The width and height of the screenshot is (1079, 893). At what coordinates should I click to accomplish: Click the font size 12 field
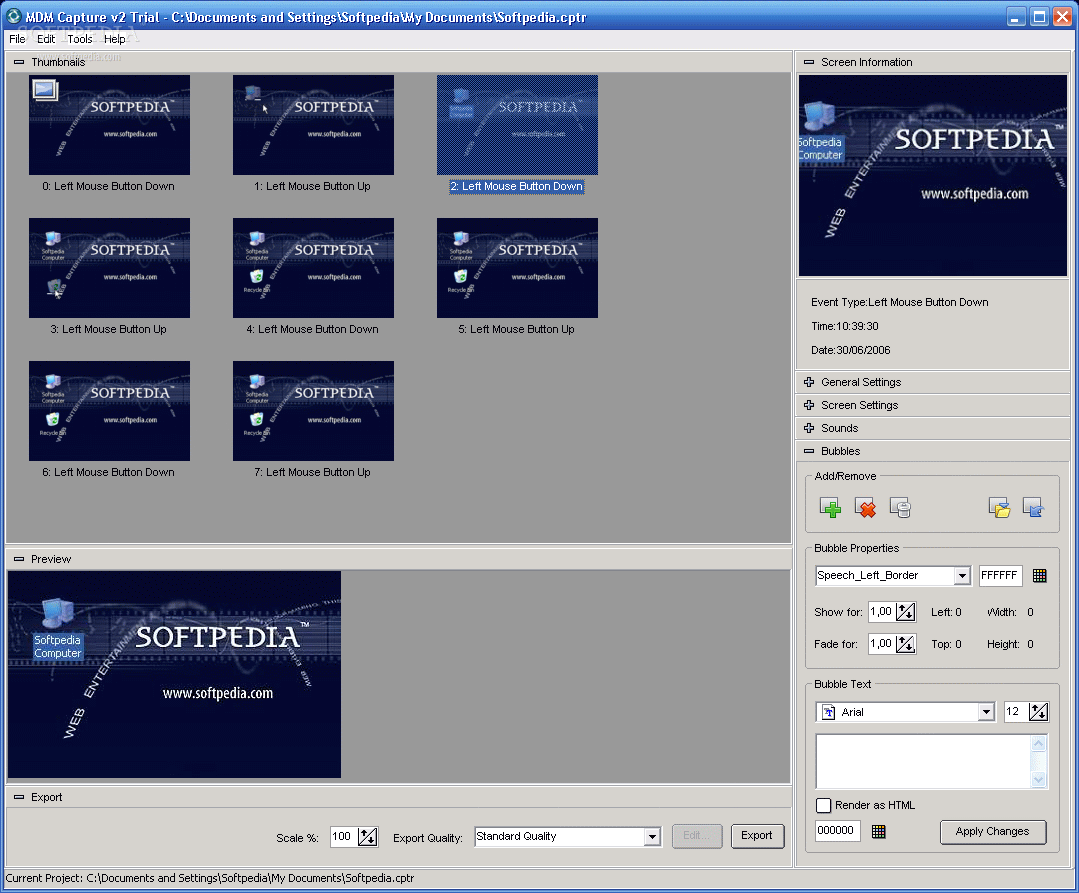pos(1016,712)
